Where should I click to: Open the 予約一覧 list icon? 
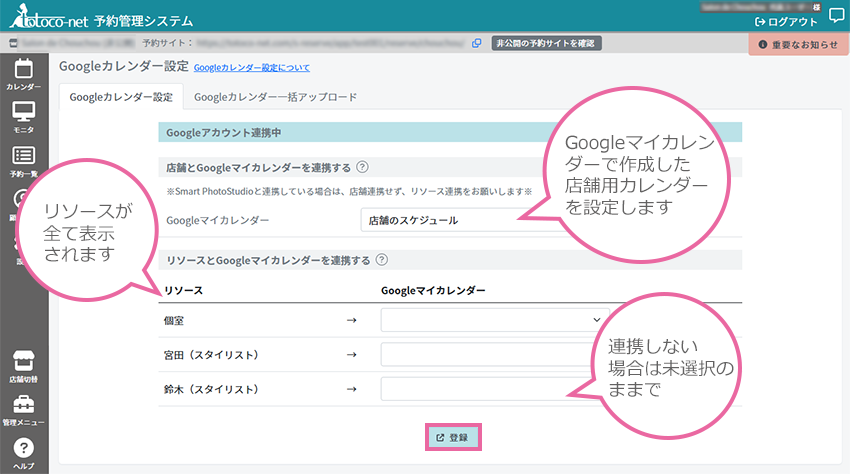(23, 159)
